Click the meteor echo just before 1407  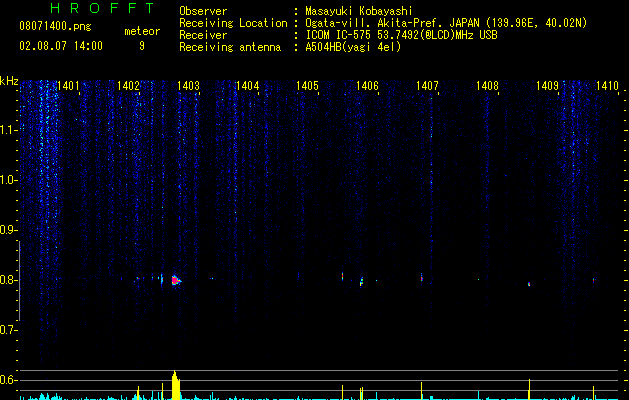[x=422, y=277]
